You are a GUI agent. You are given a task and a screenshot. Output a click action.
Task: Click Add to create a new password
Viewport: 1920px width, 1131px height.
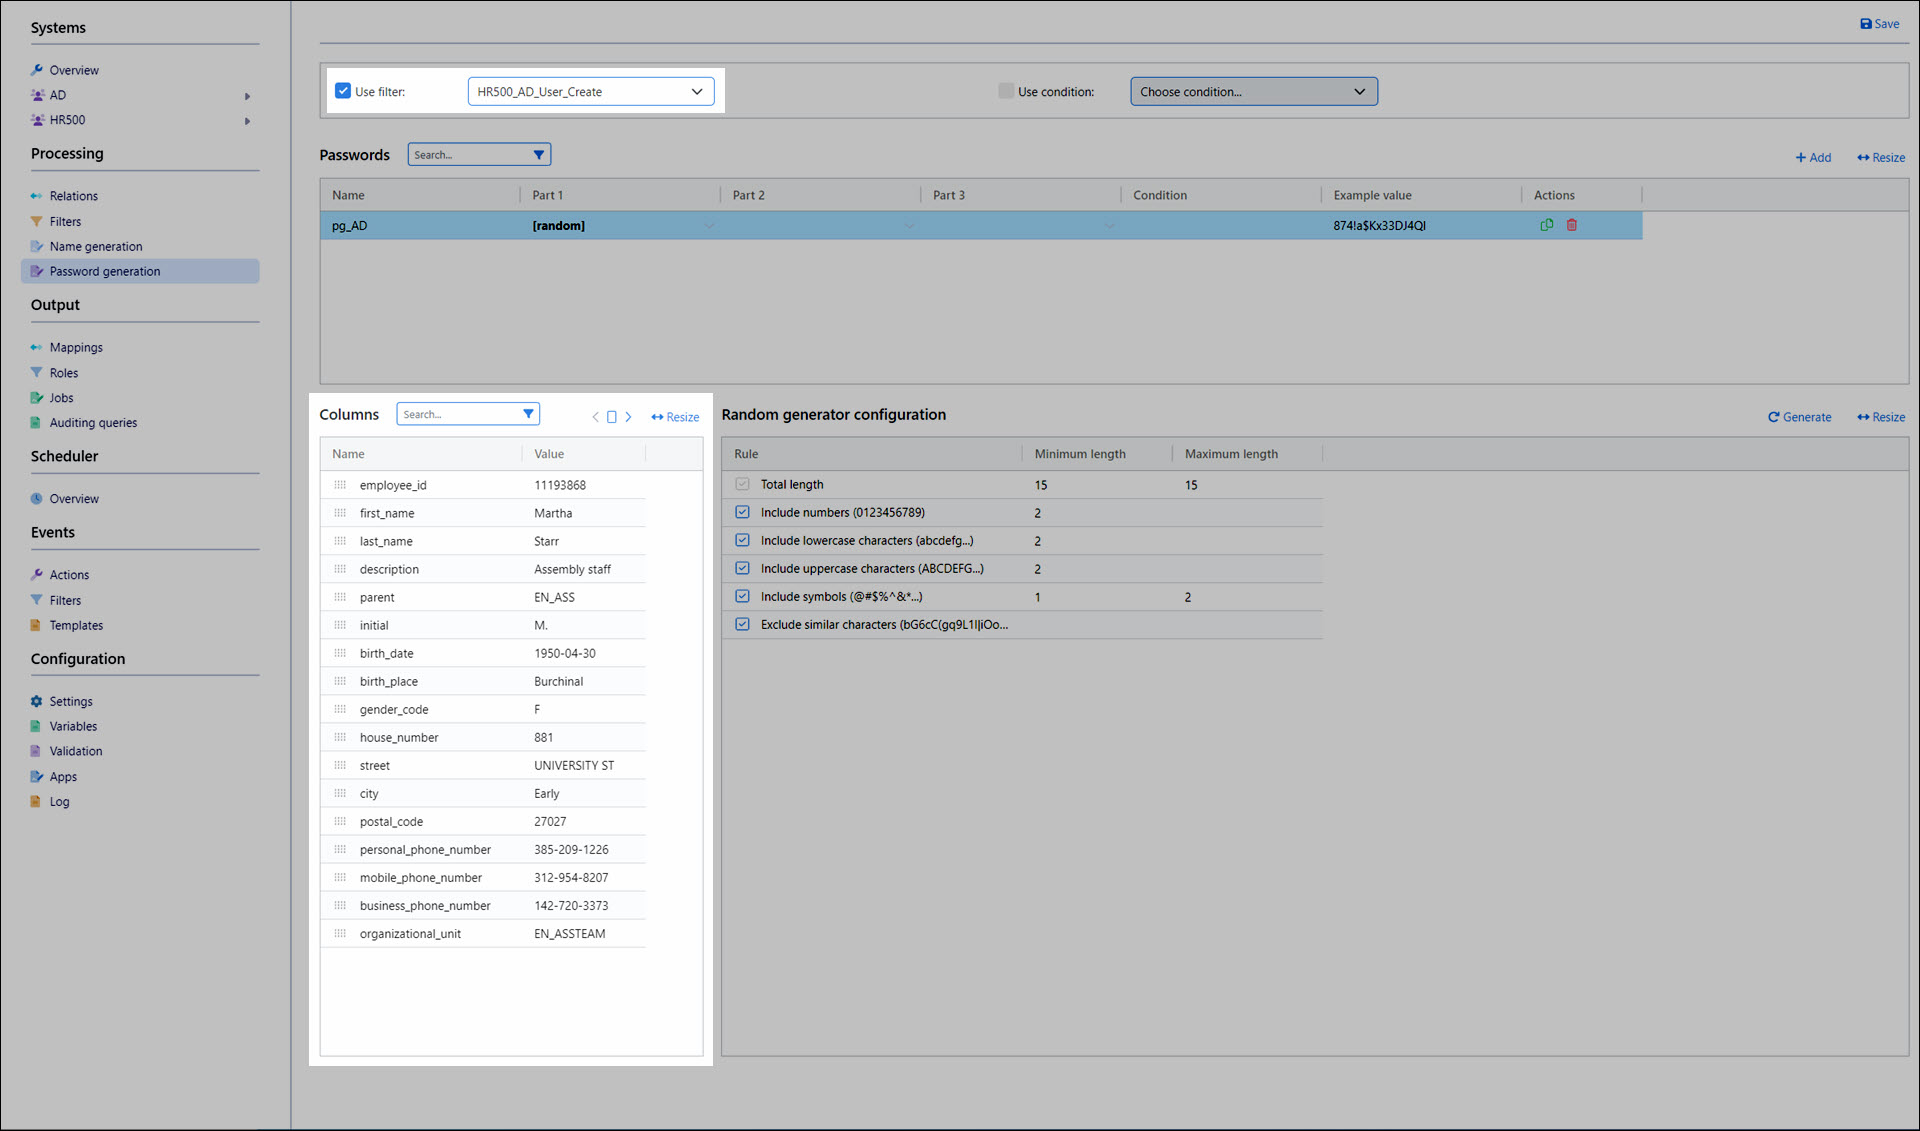[x=1813, y=157]
